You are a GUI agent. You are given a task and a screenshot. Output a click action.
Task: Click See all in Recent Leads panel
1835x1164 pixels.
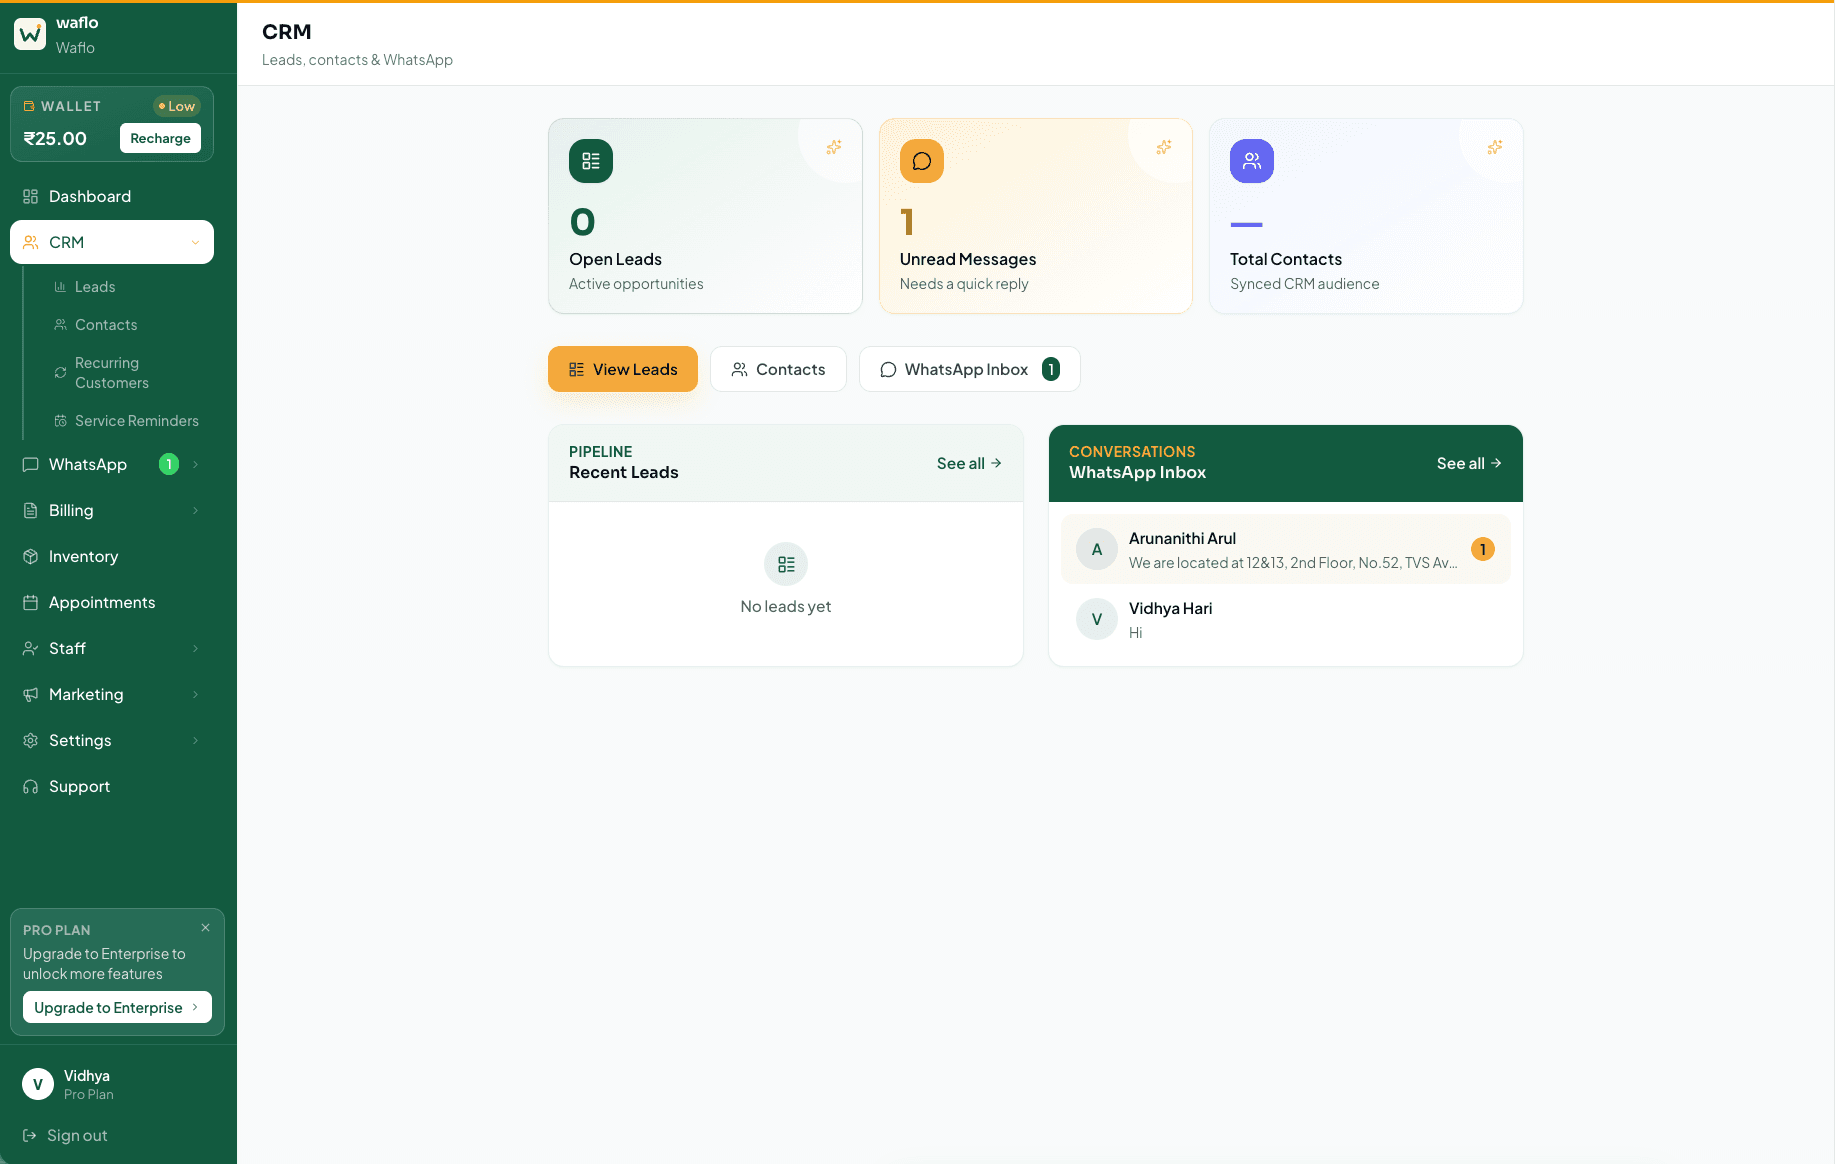point(969,463)
